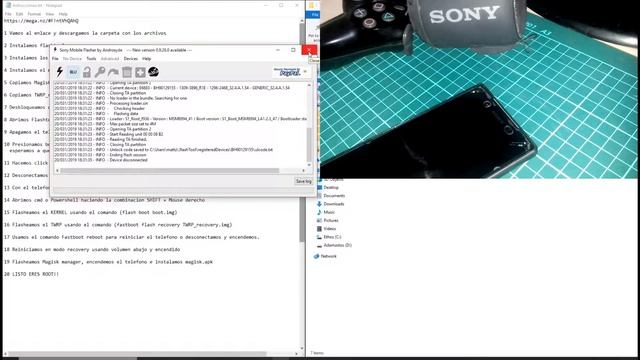Click the plus icon in Flashtool toolbar

(x=140, y=72)
